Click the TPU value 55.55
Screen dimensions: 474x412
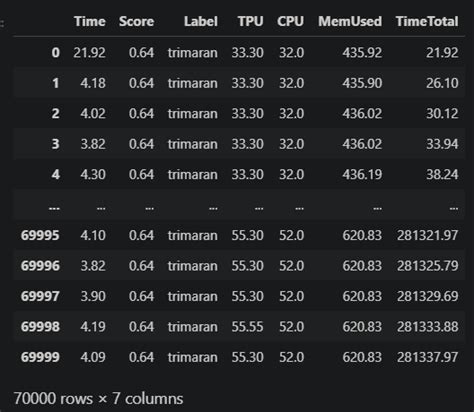(x=247, y=327)
